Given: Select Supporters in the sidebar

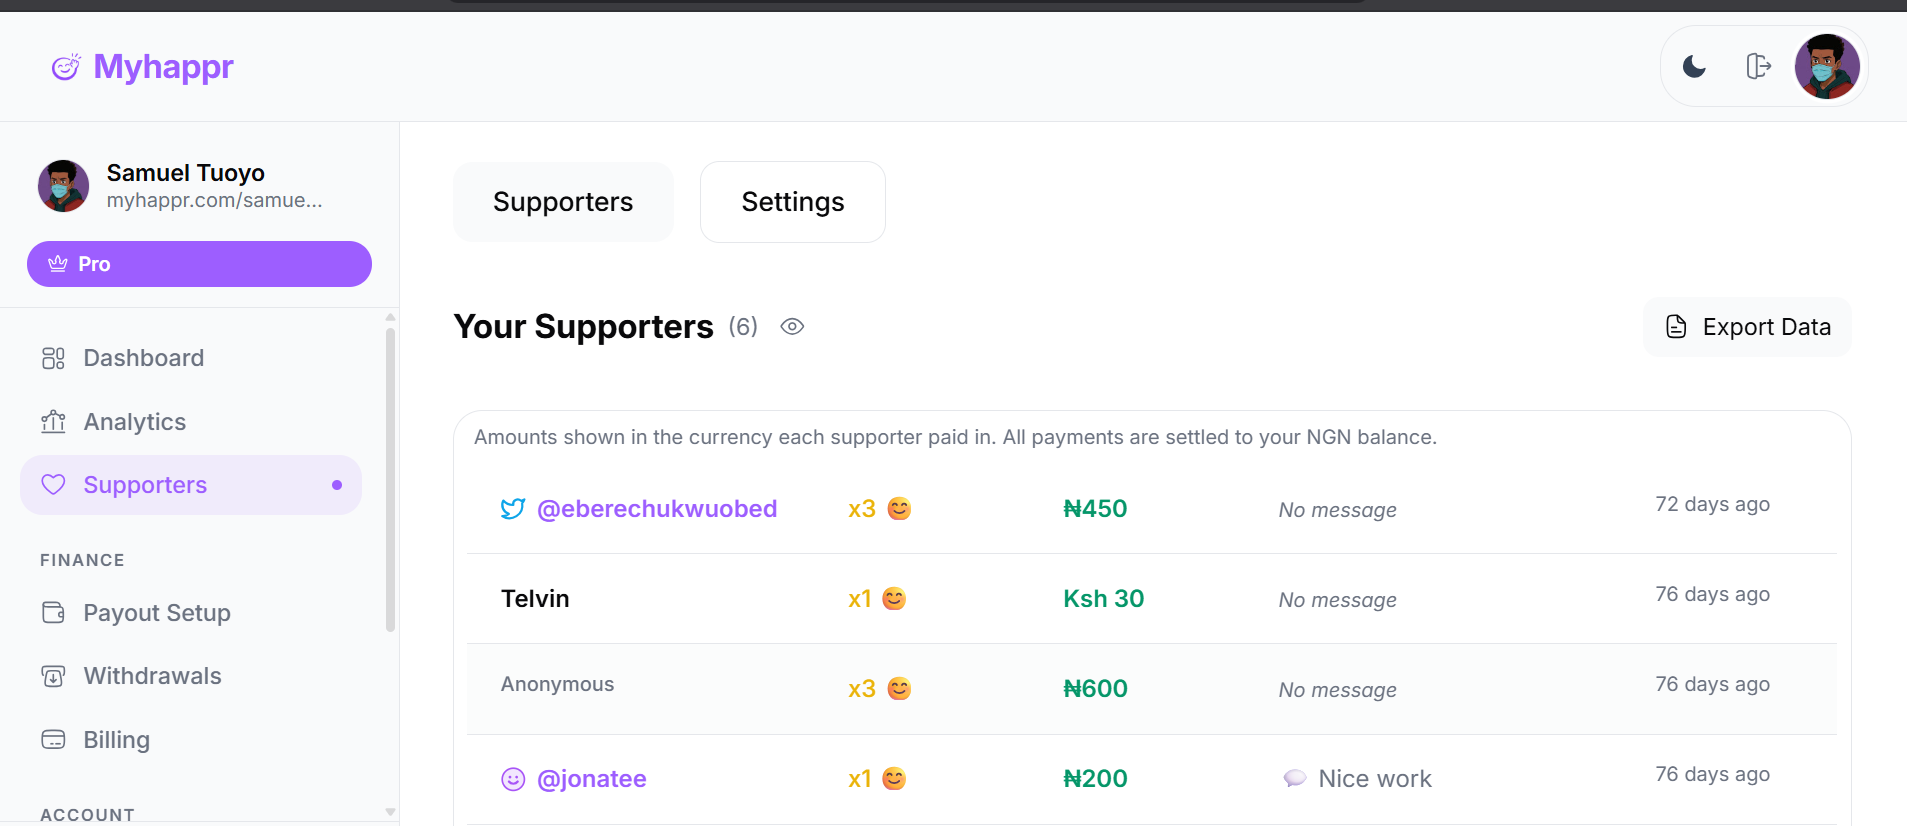Looking at the screenshot, I should (190, 485).
